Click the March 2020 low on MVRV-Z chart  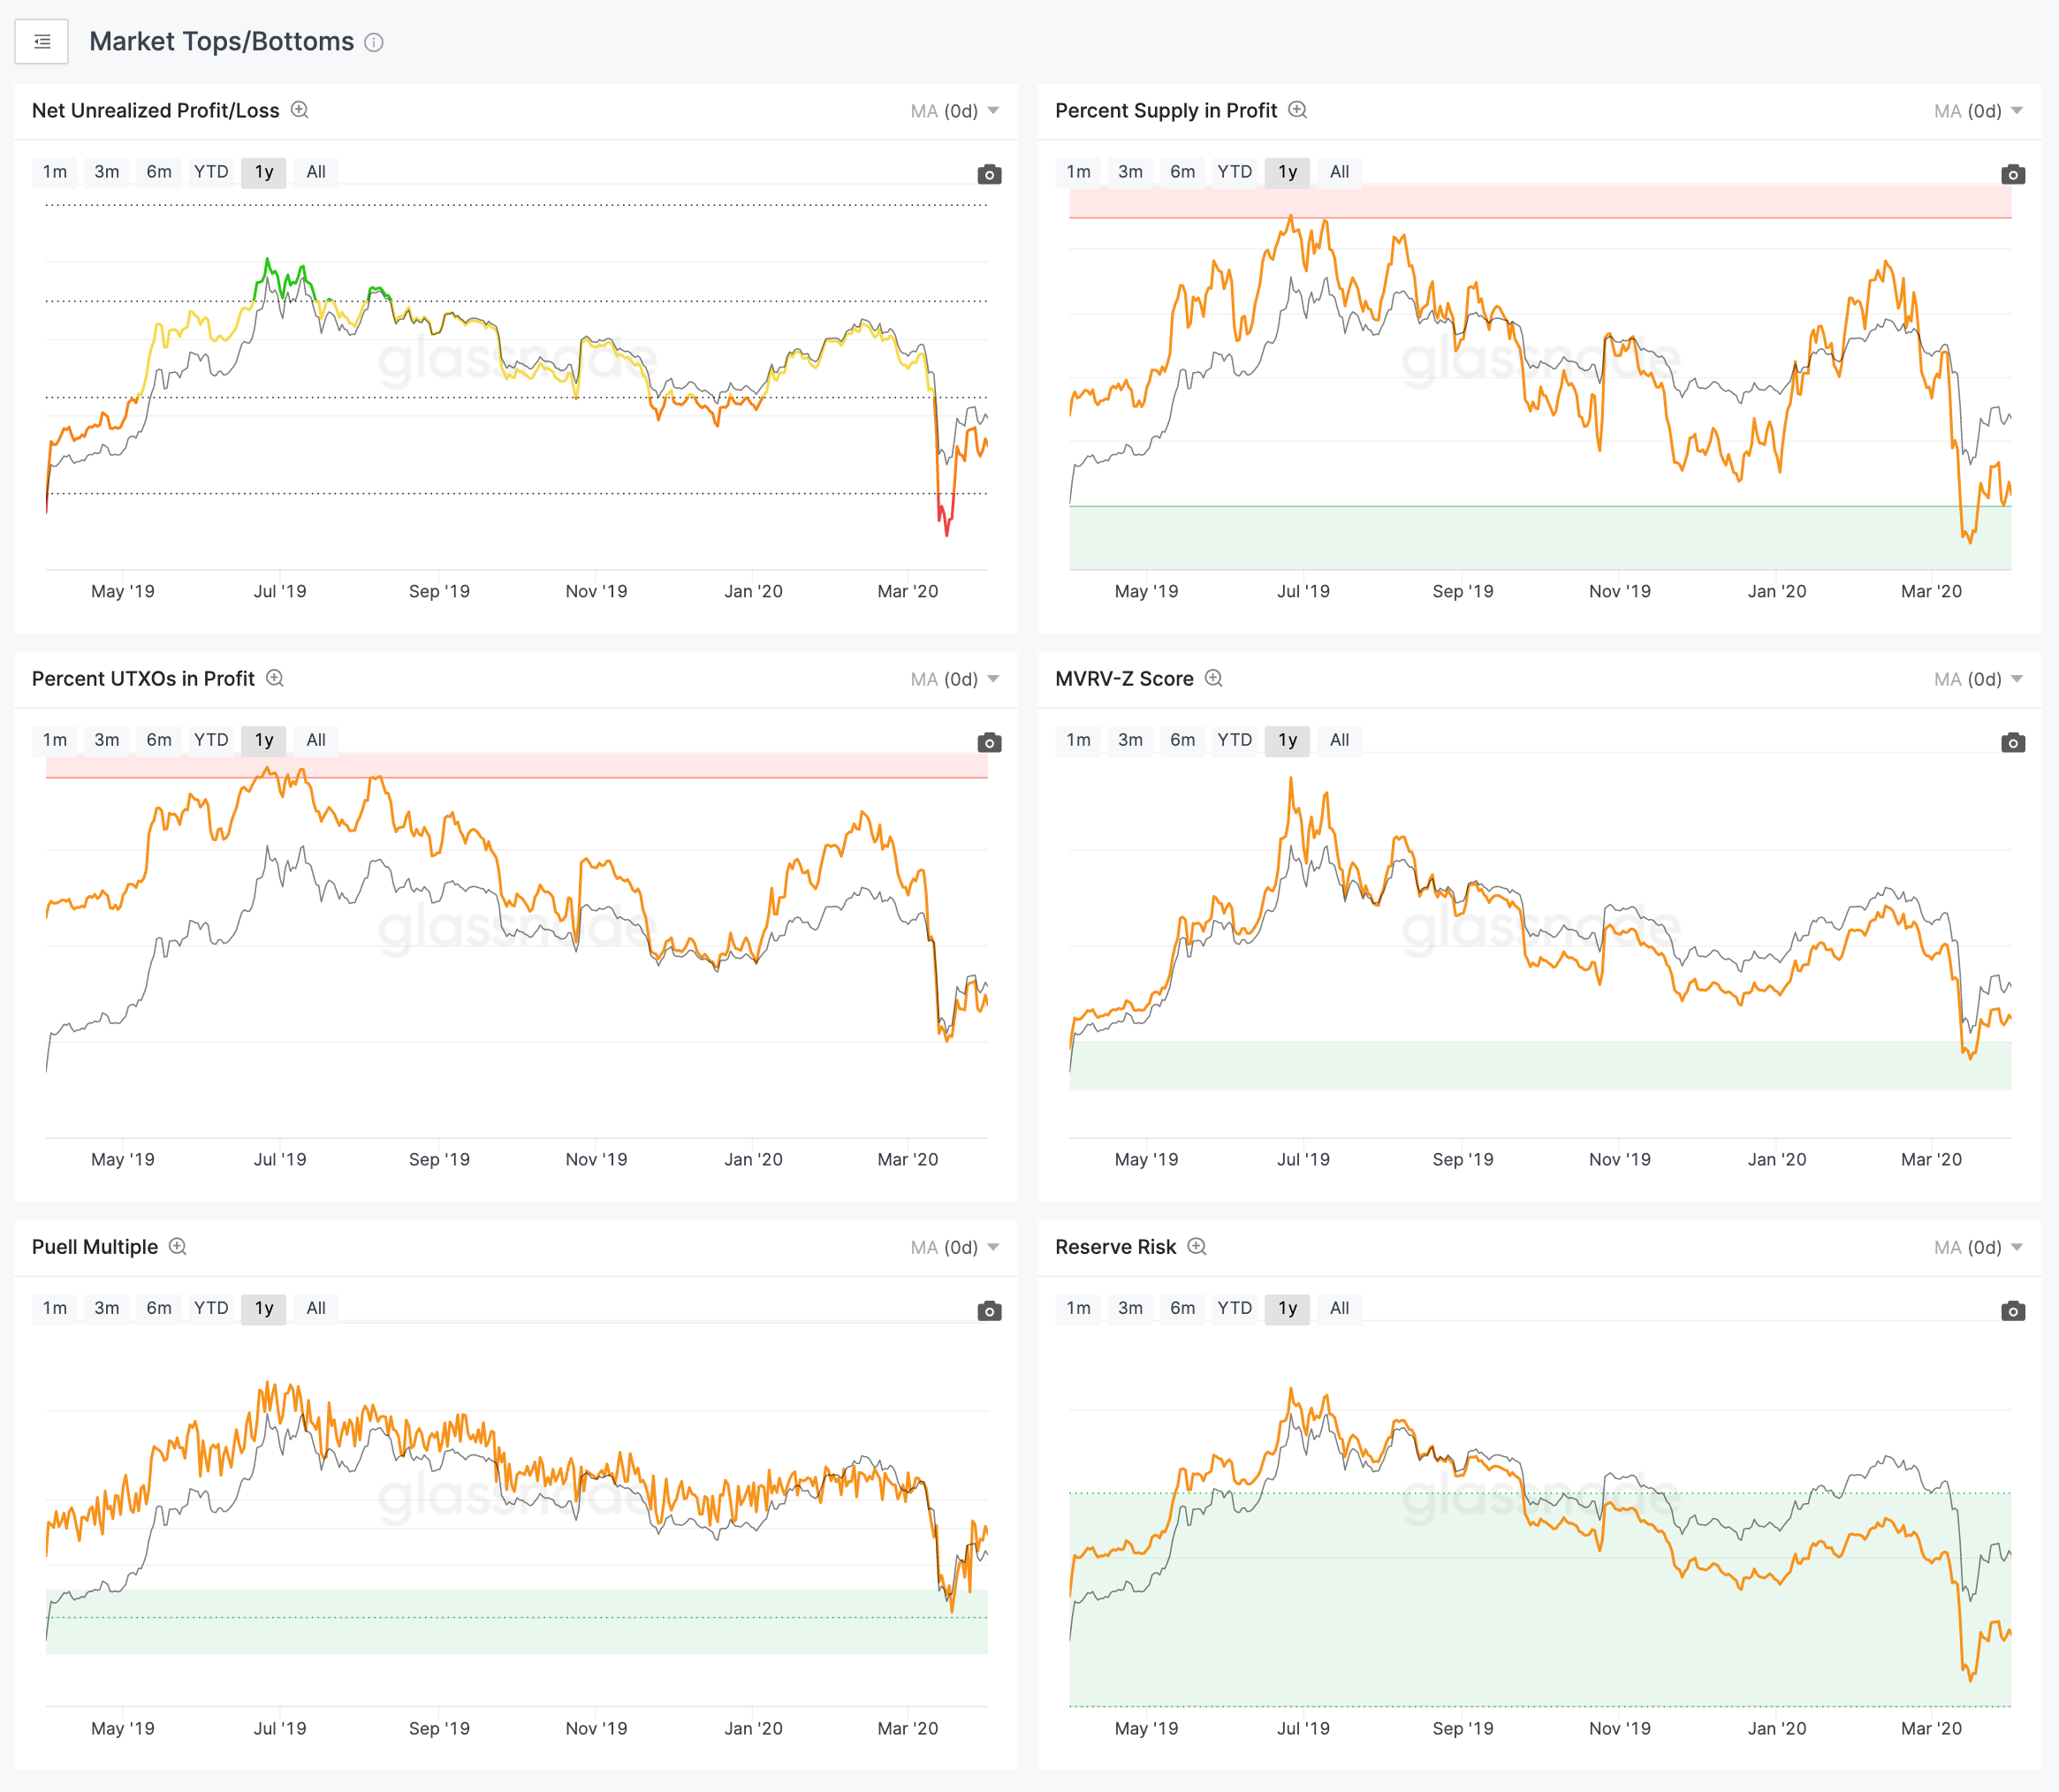(x=1970, y=1057)
